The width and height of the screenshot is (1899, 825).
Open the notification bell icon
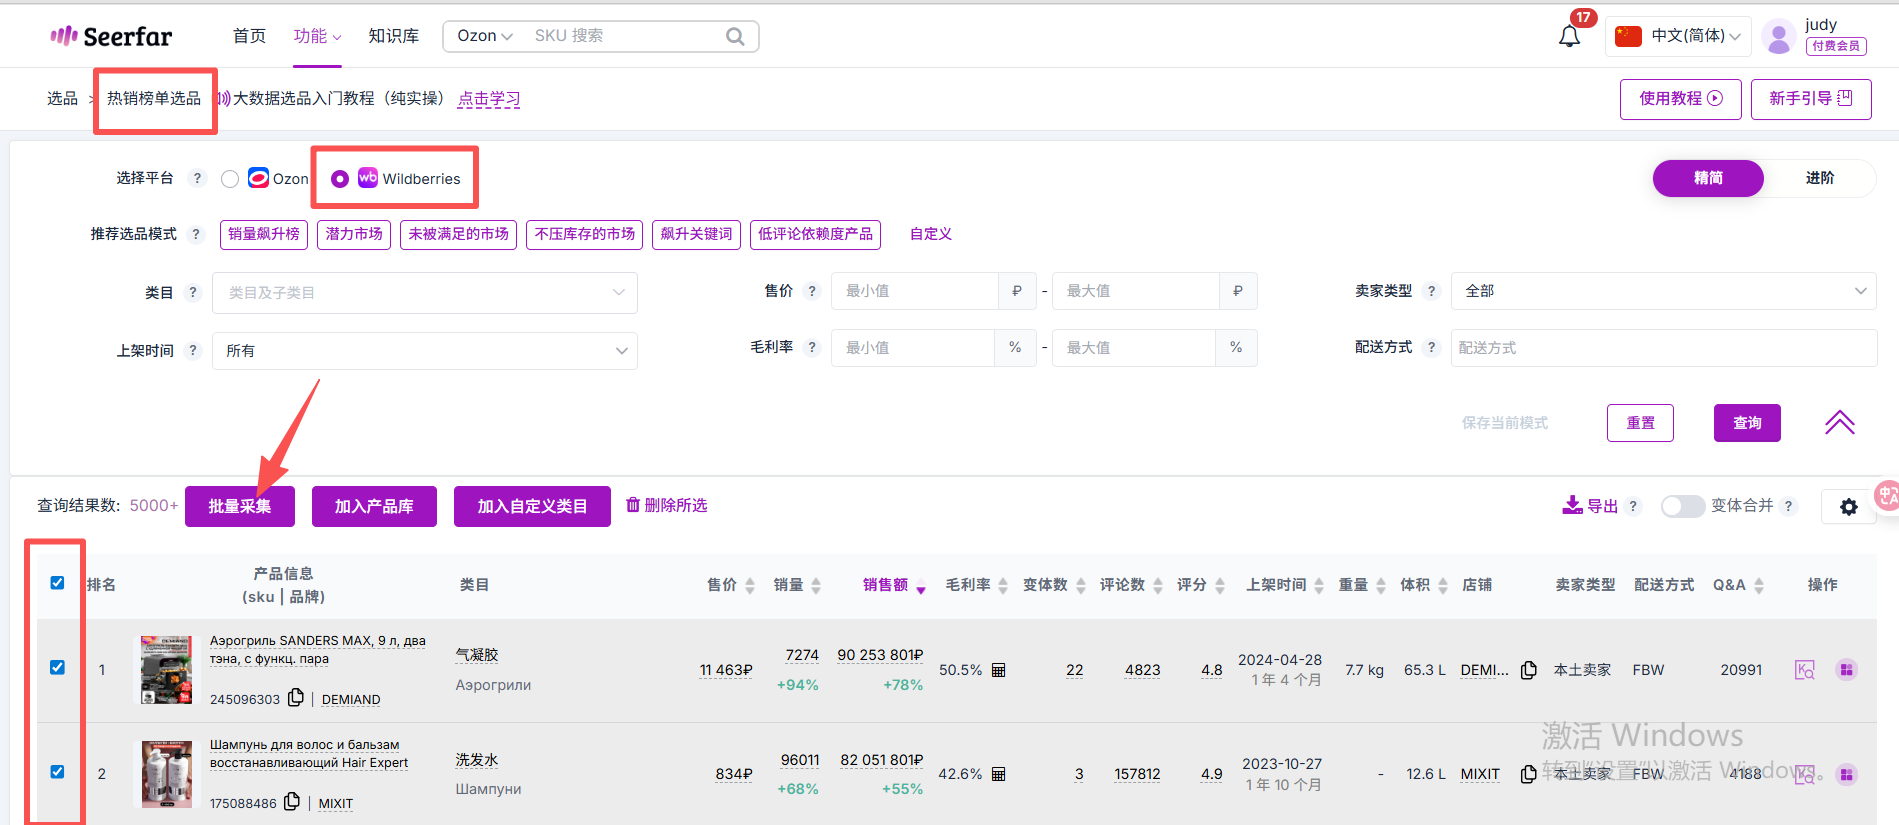pyautogui.click(x=1569, y=37)
